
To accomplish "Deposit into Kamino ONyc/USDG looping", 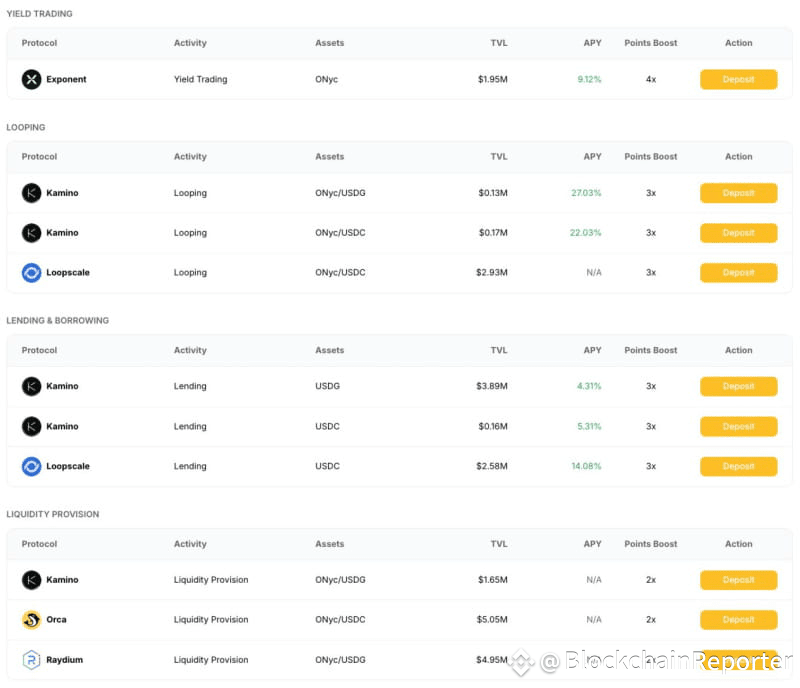I will (738, 193).
